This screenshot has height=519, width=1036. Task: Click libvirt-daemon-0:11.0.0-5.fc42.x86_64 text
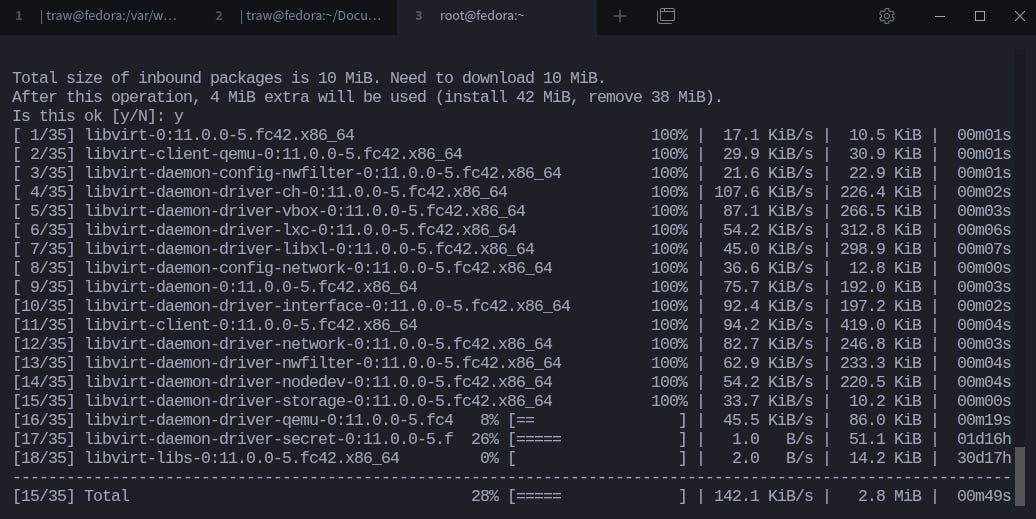251,287
